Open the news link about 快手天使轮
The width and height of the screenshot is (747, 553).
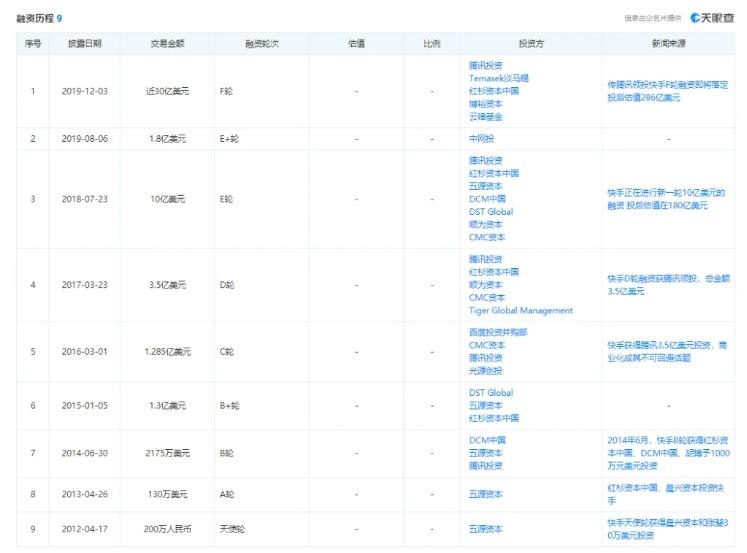667,529
